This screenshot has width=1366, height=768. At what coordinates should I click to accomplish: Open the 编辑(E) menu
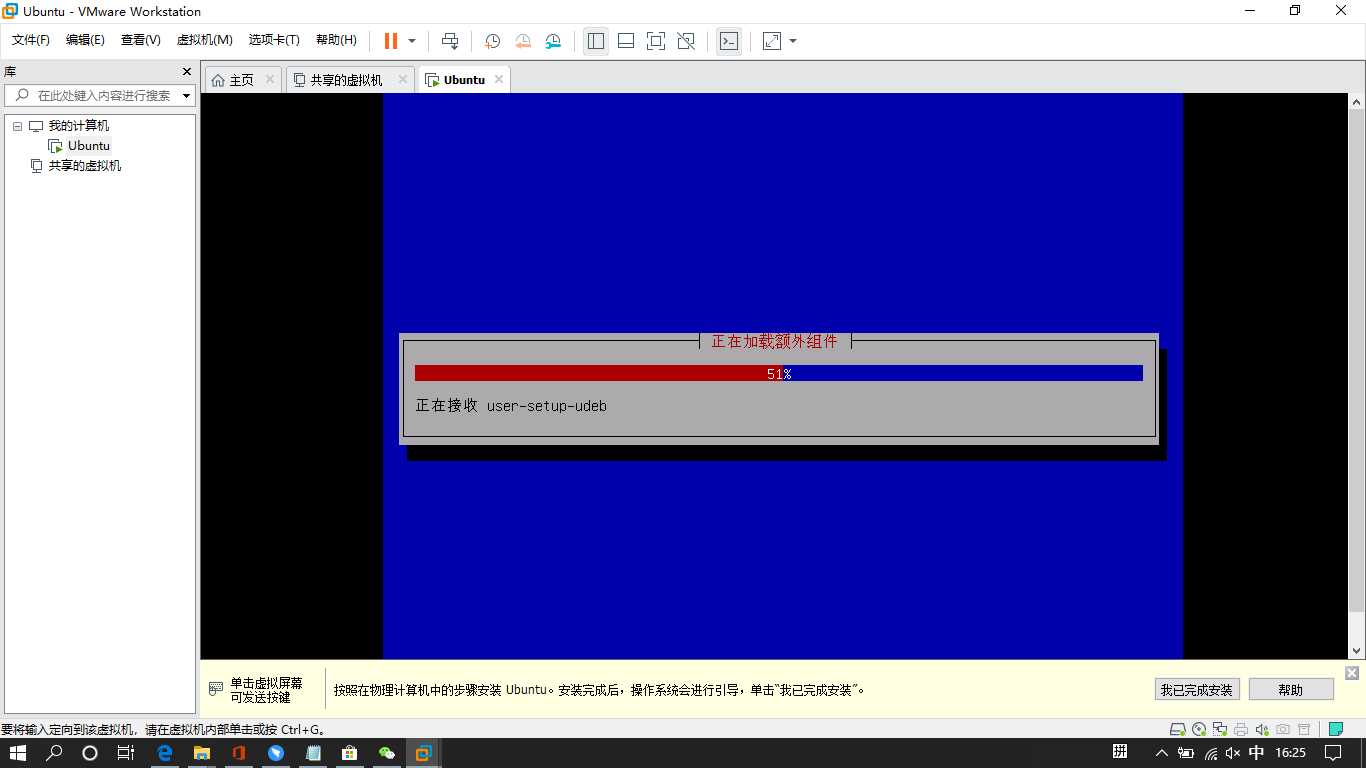click(x=85, y=40)
